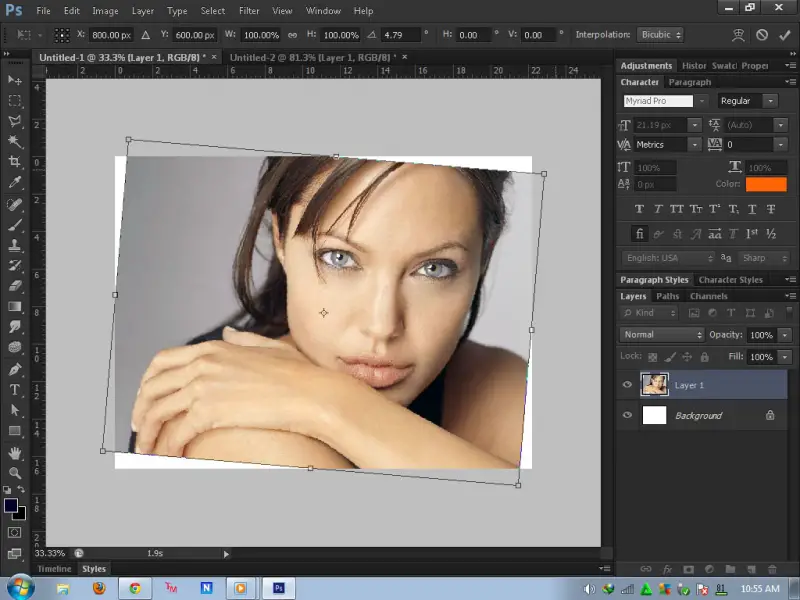Select the Healing Brush tool
800x600 pixels.
15,204
